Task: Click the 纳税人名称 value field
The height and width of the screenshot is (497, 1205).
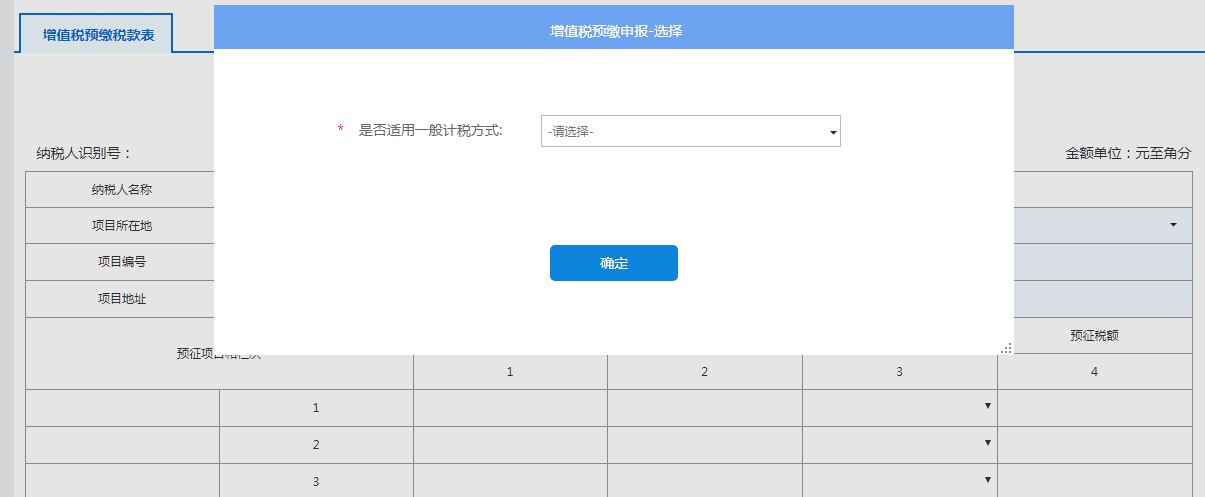Action: [1102, 189]
